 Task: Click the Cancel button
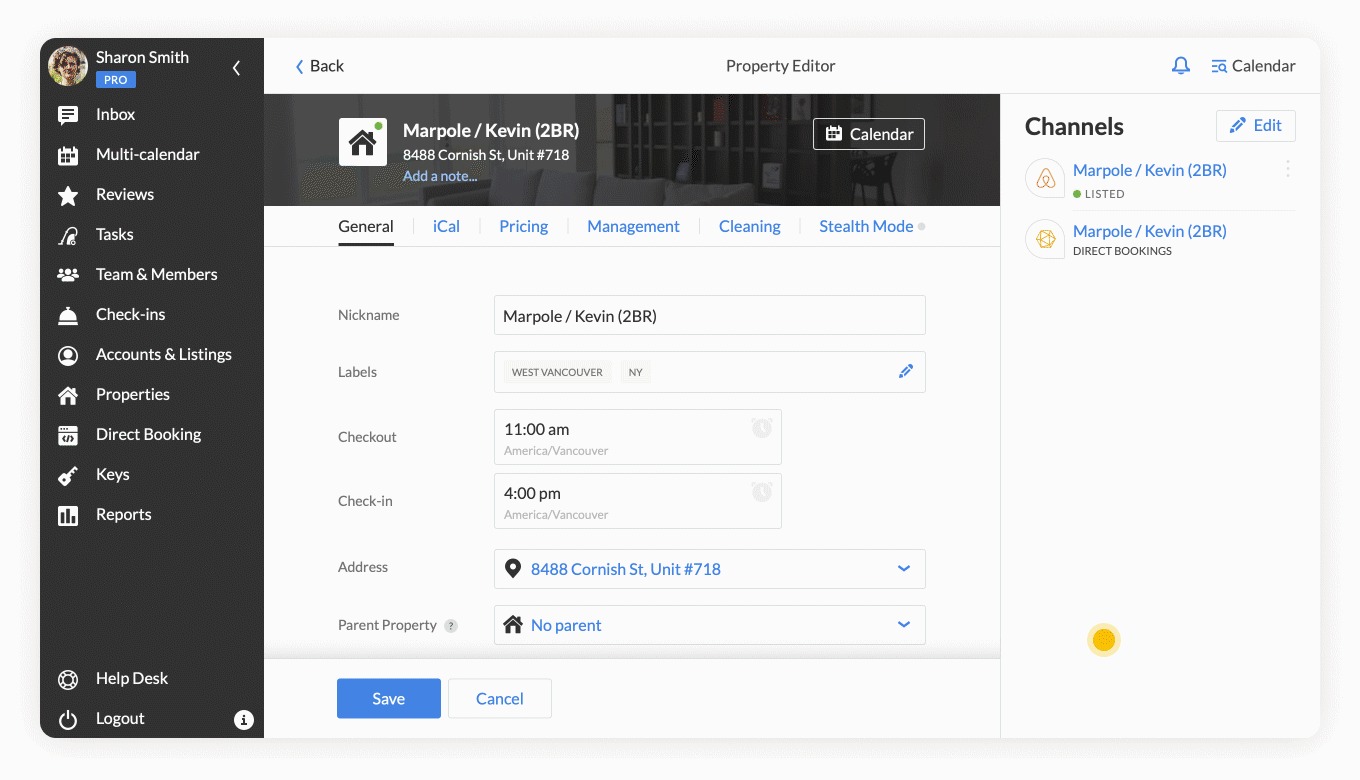tap(499, 698)
